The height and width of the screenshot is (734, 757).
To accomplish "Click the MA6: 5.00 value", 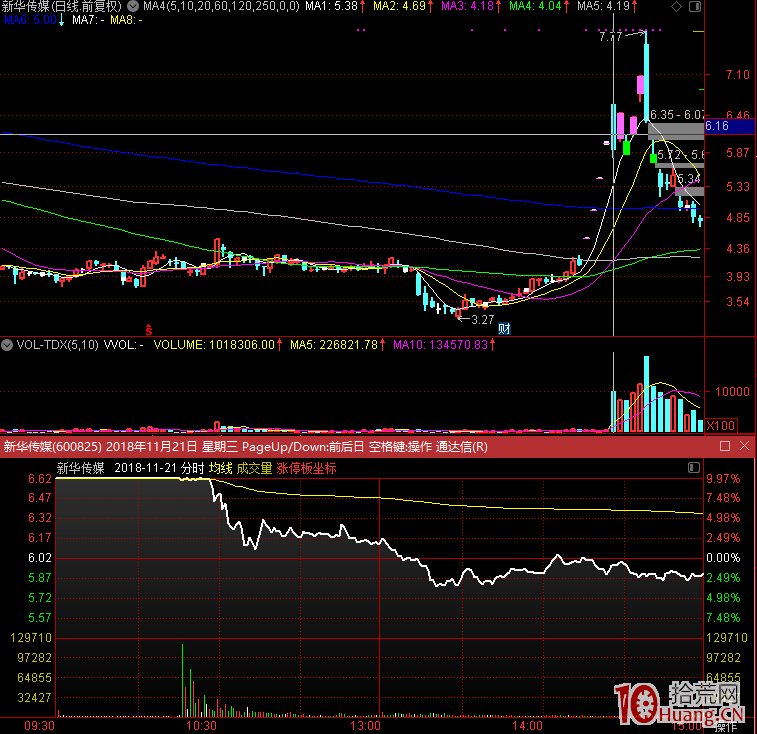I will point(34,20).
